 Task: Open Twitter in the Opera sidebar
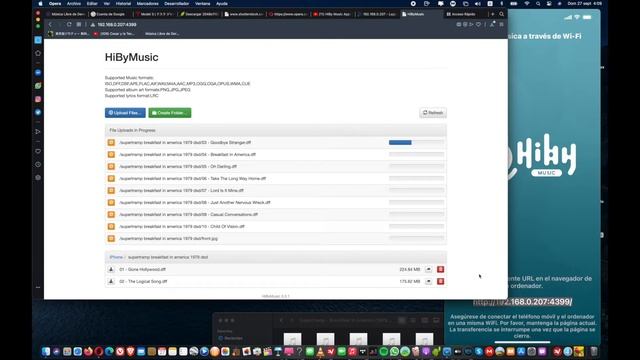pyautogui.click(x=38, y=112)
